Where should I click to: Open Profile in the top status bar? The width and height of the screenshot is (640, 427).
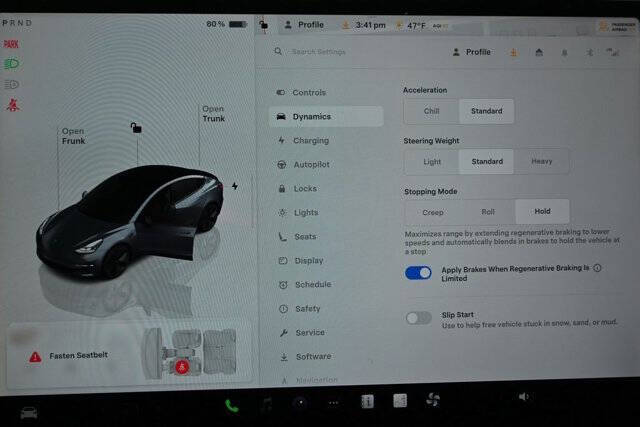coord(304,25)
